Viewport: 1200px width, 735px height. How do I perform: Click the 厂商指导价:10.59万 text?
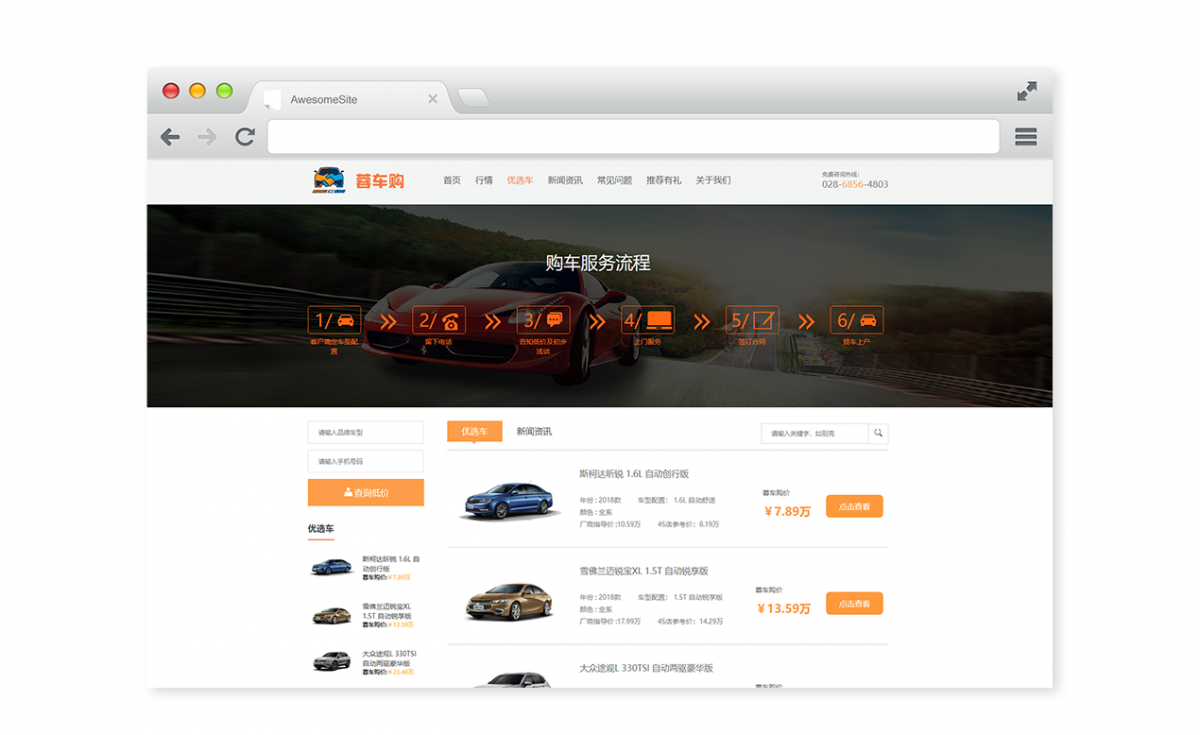click(x=609, y=524)
